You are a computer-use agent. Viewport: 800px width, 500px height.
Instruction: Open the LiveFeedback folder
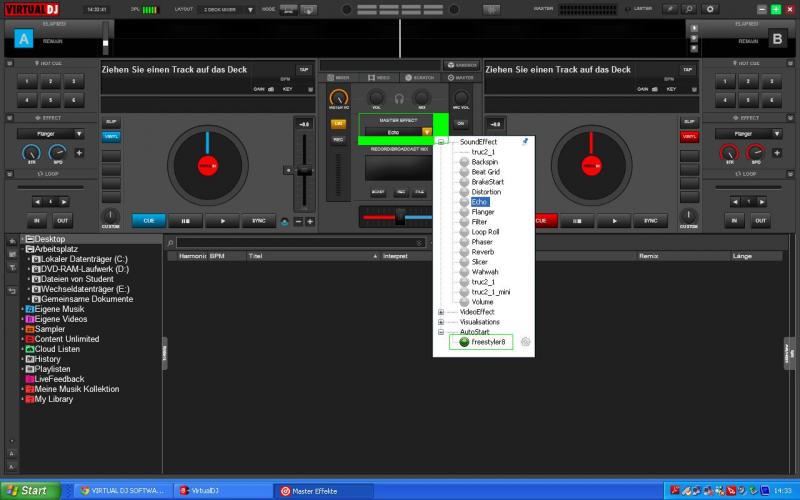(x=55, y=379)
